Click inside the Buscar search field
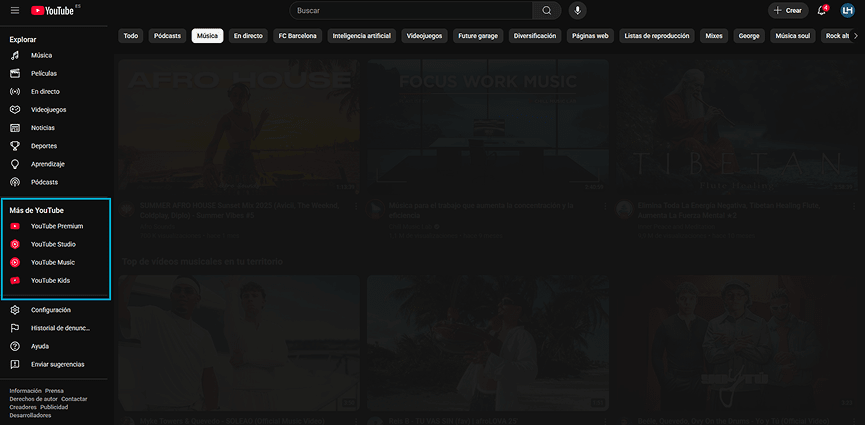This screenshot has height=425, width=865. [411, 10]
